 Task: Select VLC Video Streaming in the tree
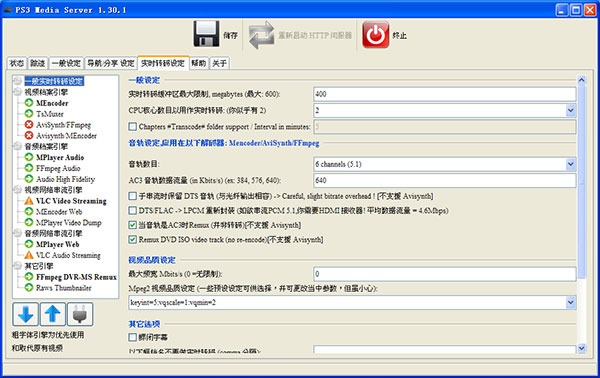pos(71,201)
